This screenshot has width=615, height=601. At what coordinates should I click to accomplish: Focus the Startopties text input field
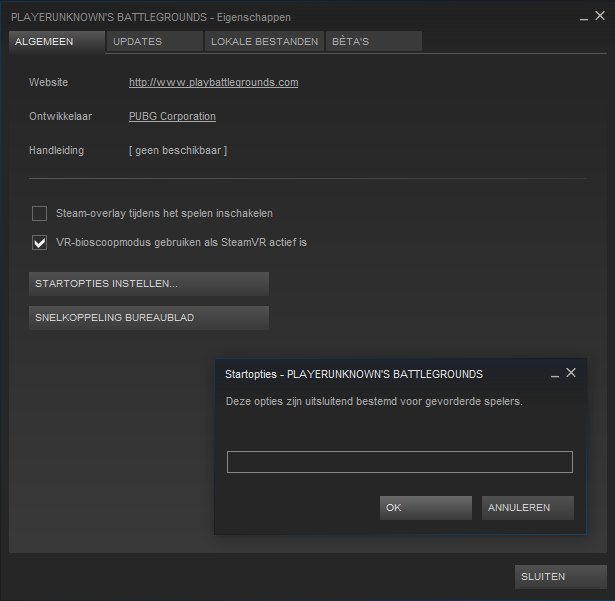pyautogui.click(x=400, y=462)
